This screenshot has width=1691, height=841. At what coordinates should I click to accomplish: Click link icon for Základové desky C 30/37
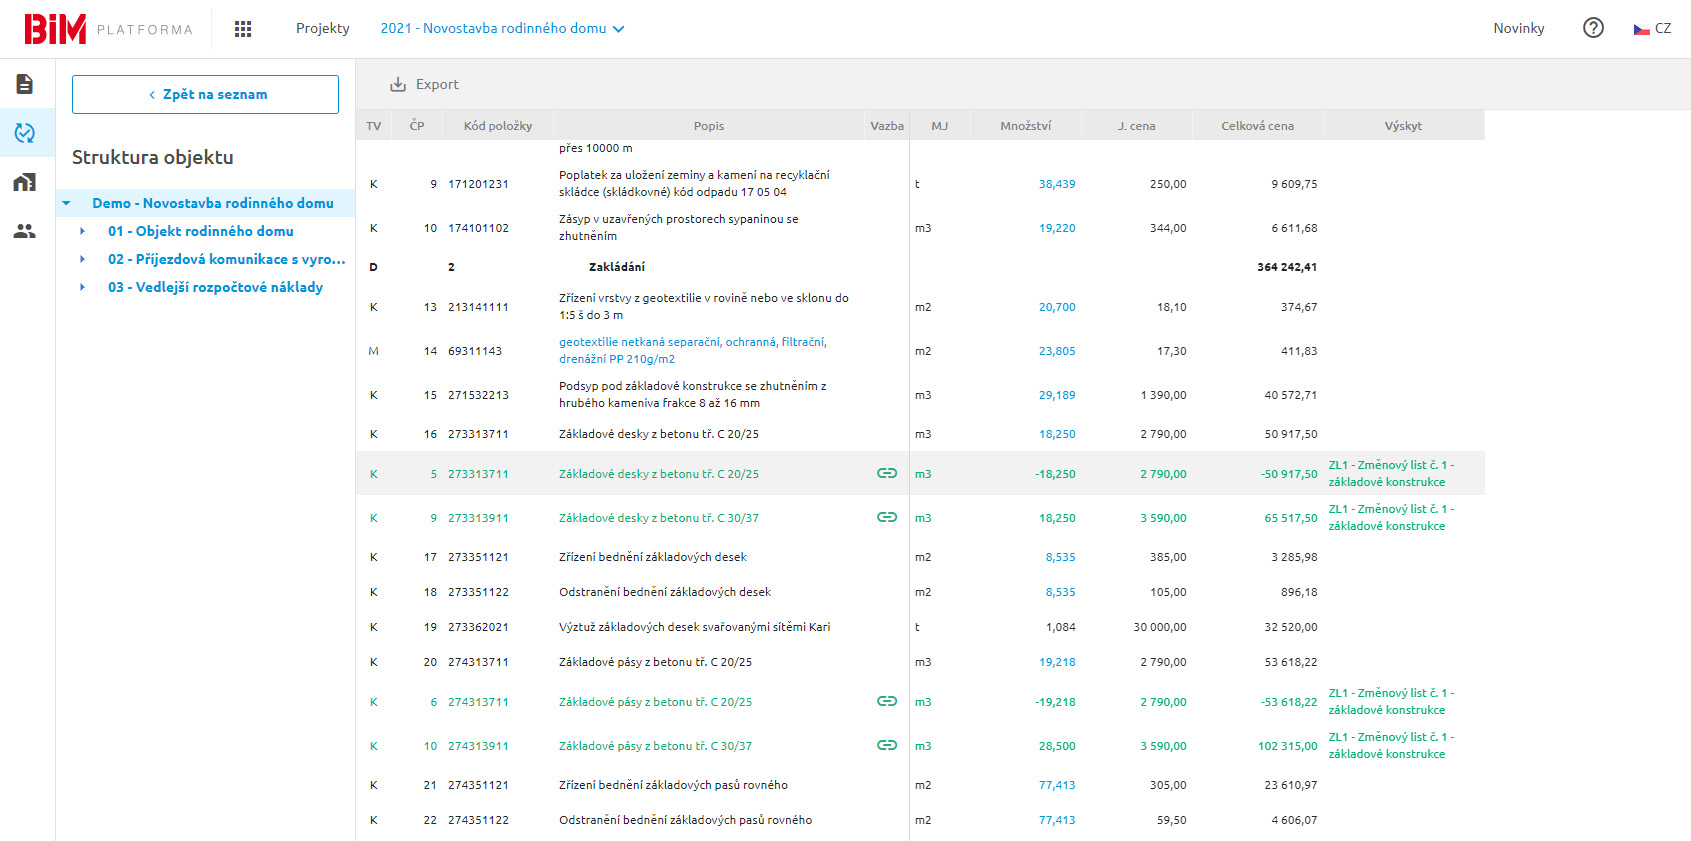[886, 517]
